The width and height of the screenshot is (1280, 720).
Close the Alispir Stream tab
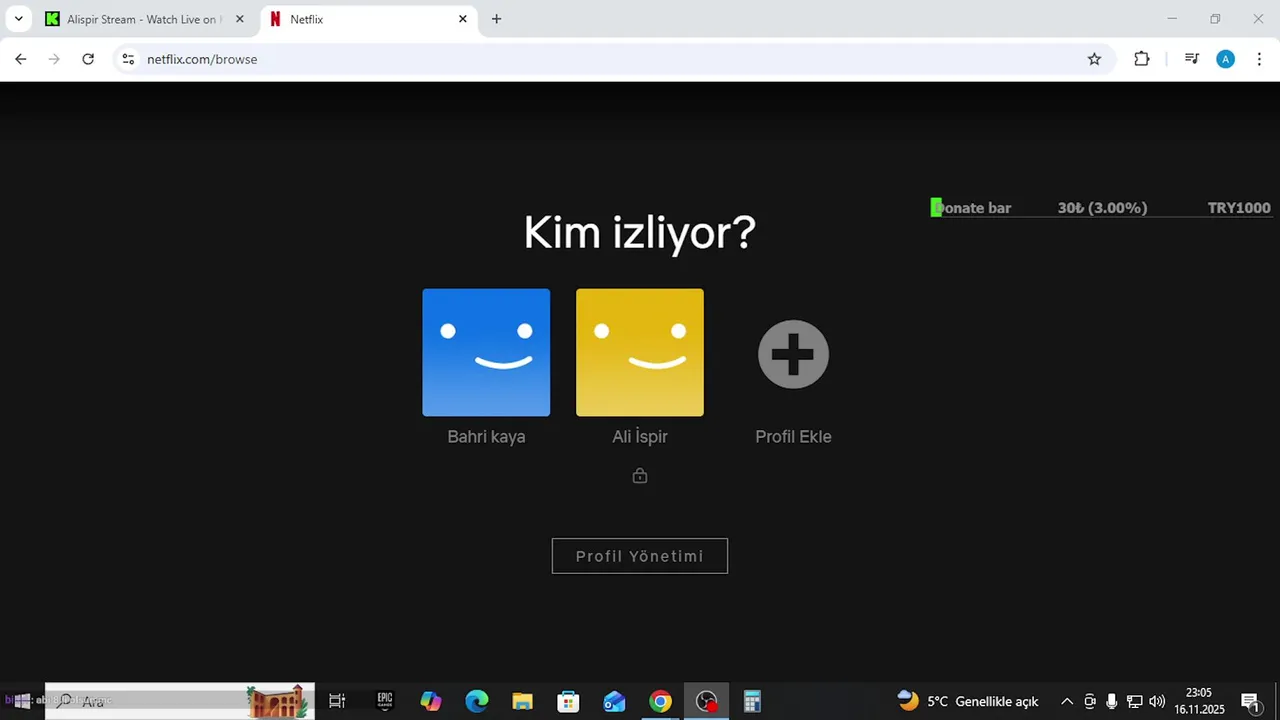click(x=239, y=19)
